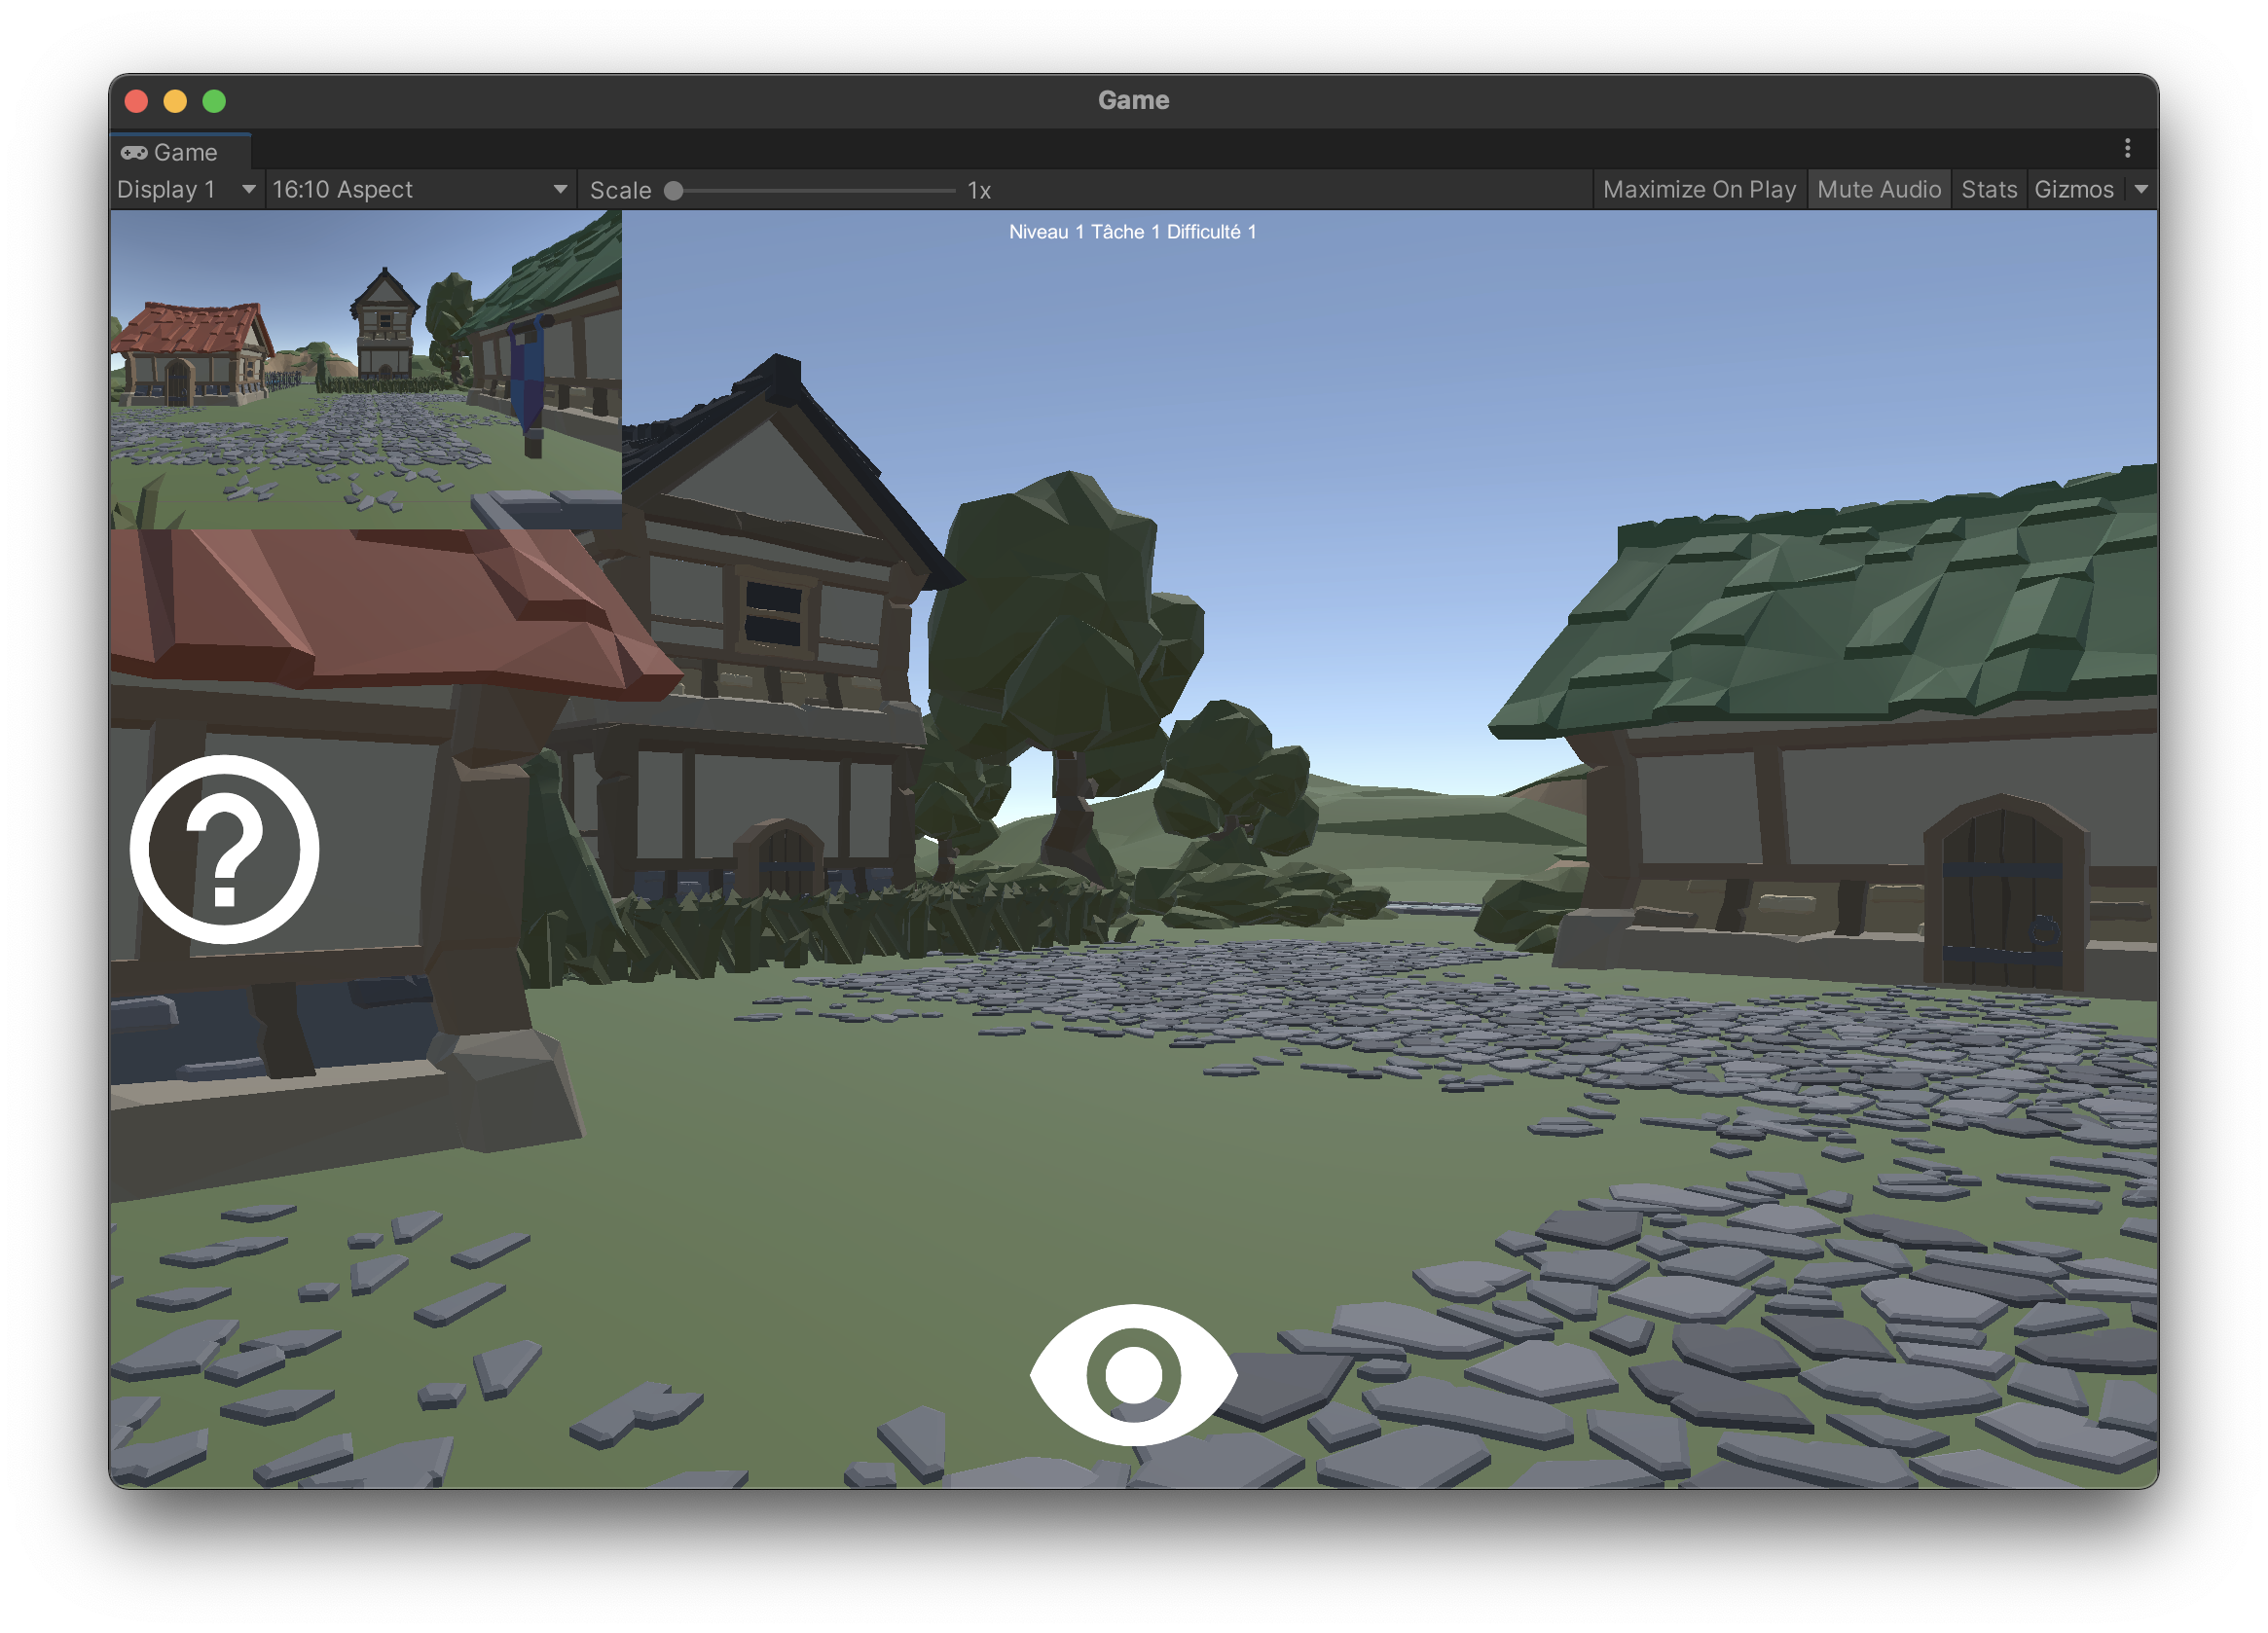Click the Scale slider handle

(674, 190)
